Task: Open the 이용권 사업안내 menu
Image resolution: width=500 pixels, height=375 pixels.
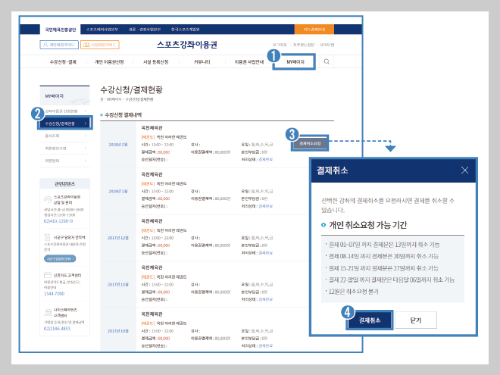Action: (249, 62)
